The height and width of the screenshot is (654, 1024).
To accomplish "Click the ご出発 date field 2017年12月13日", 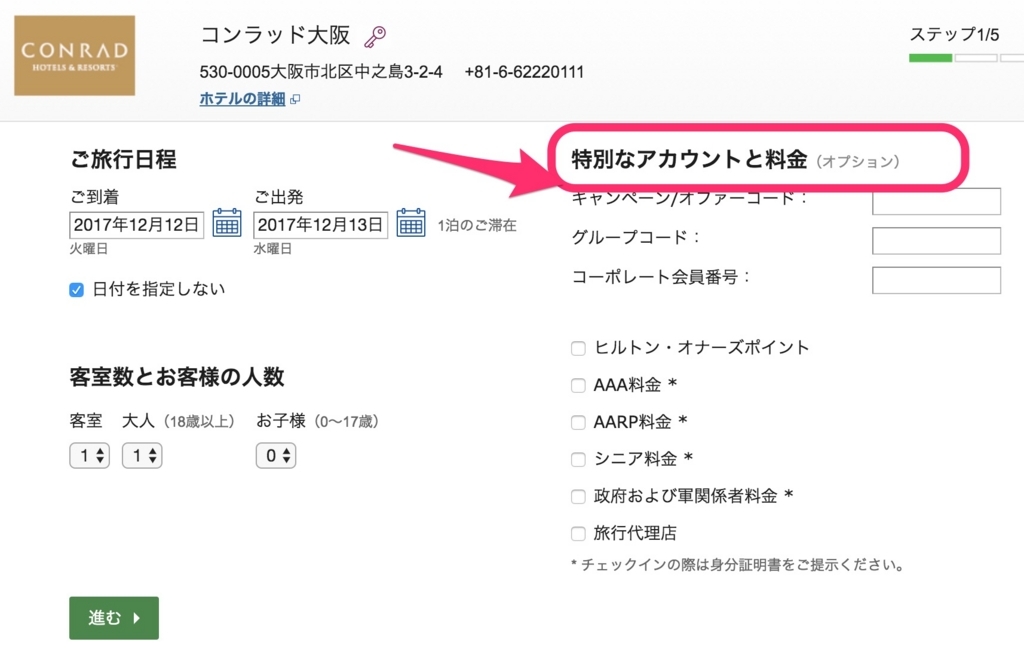I will [x=321, y=225].
